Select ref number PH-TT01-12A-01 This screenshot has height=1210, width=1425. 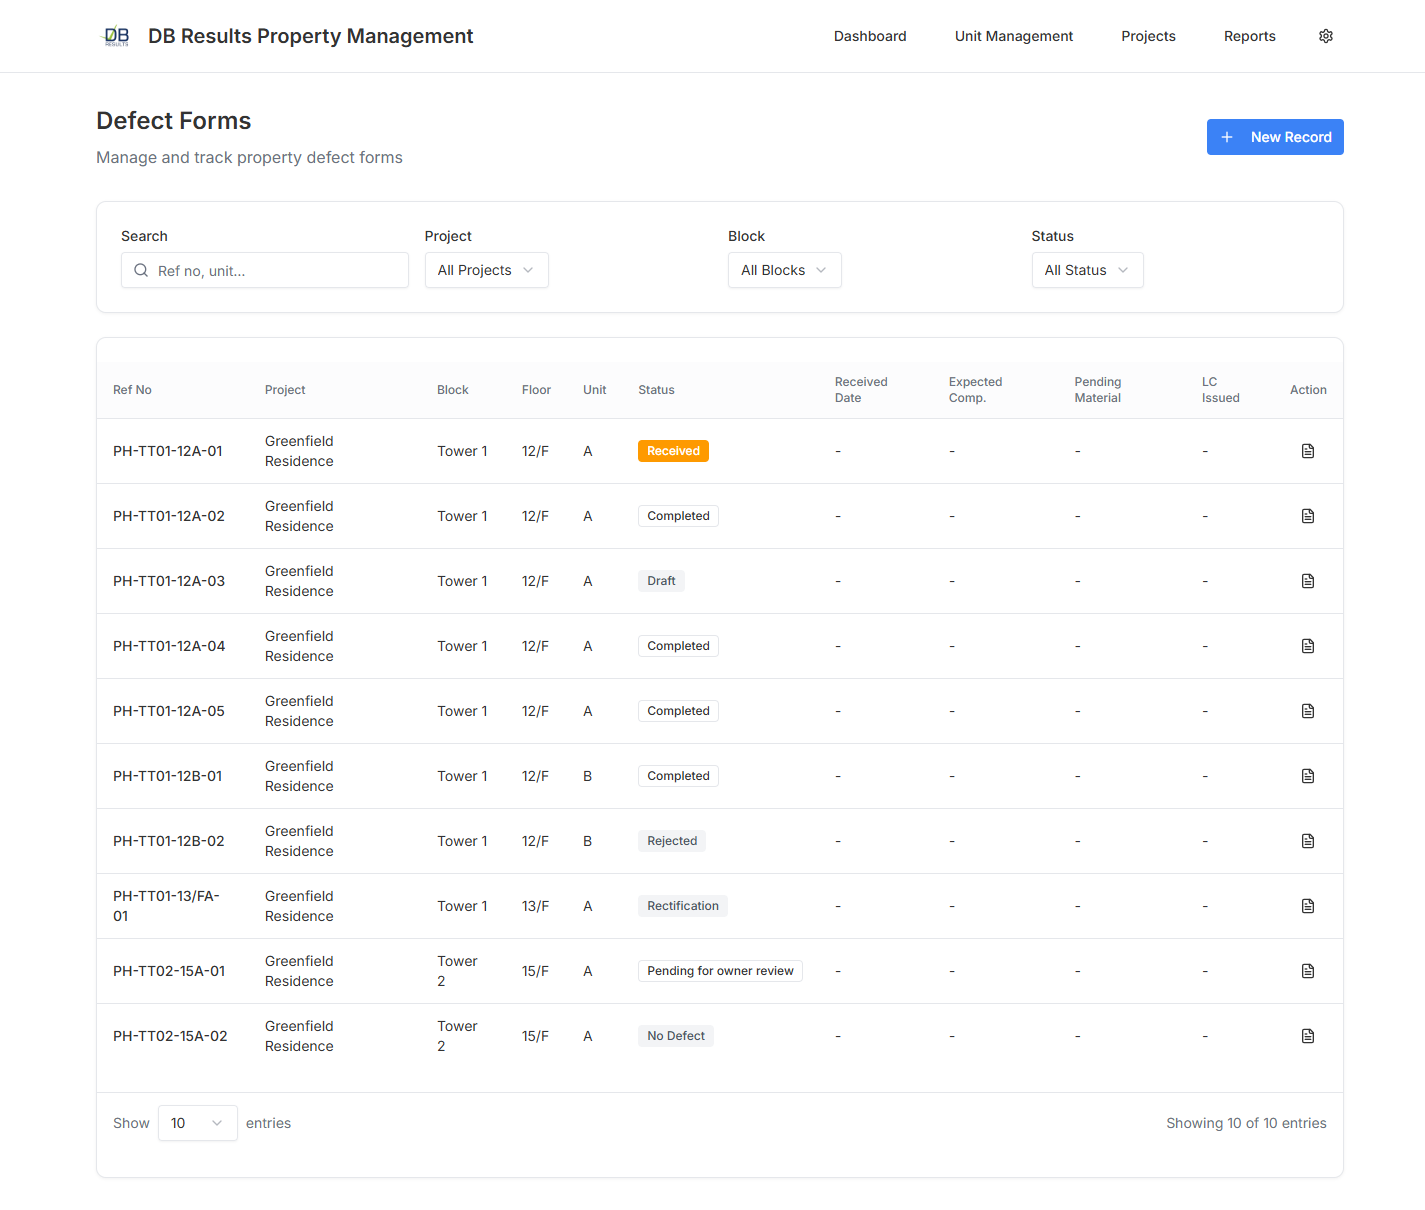[168, 451]
